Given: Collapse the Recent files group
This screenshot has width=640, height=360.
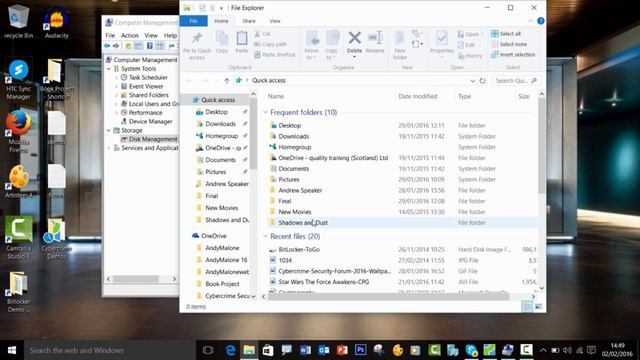Looking at the screenshot, I should pos(265,236).
